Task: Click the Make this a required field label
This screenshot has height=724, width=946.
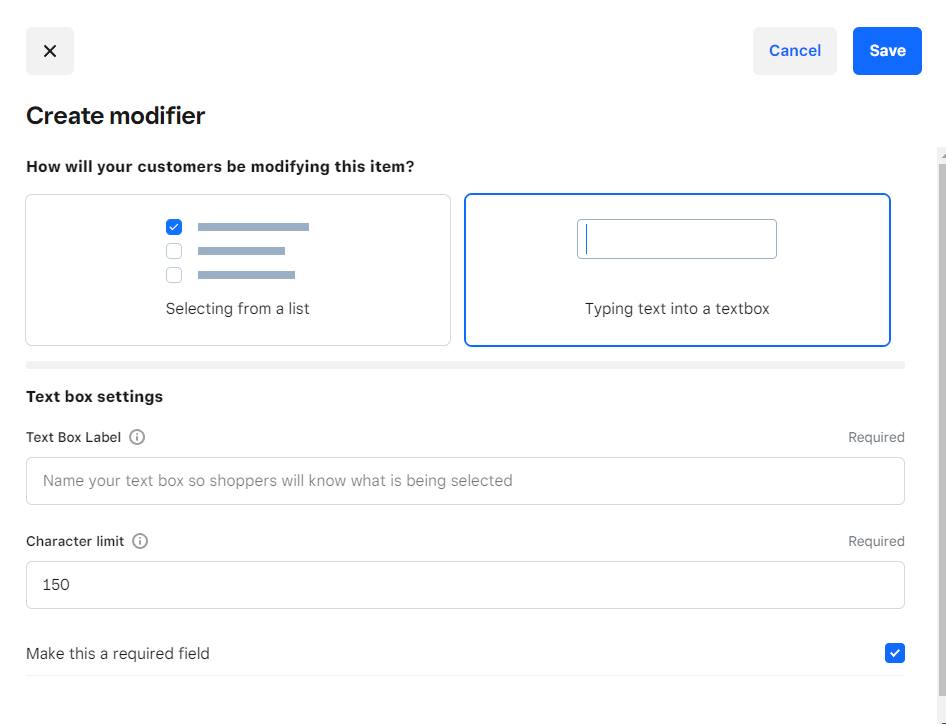Action: (118, 654)
